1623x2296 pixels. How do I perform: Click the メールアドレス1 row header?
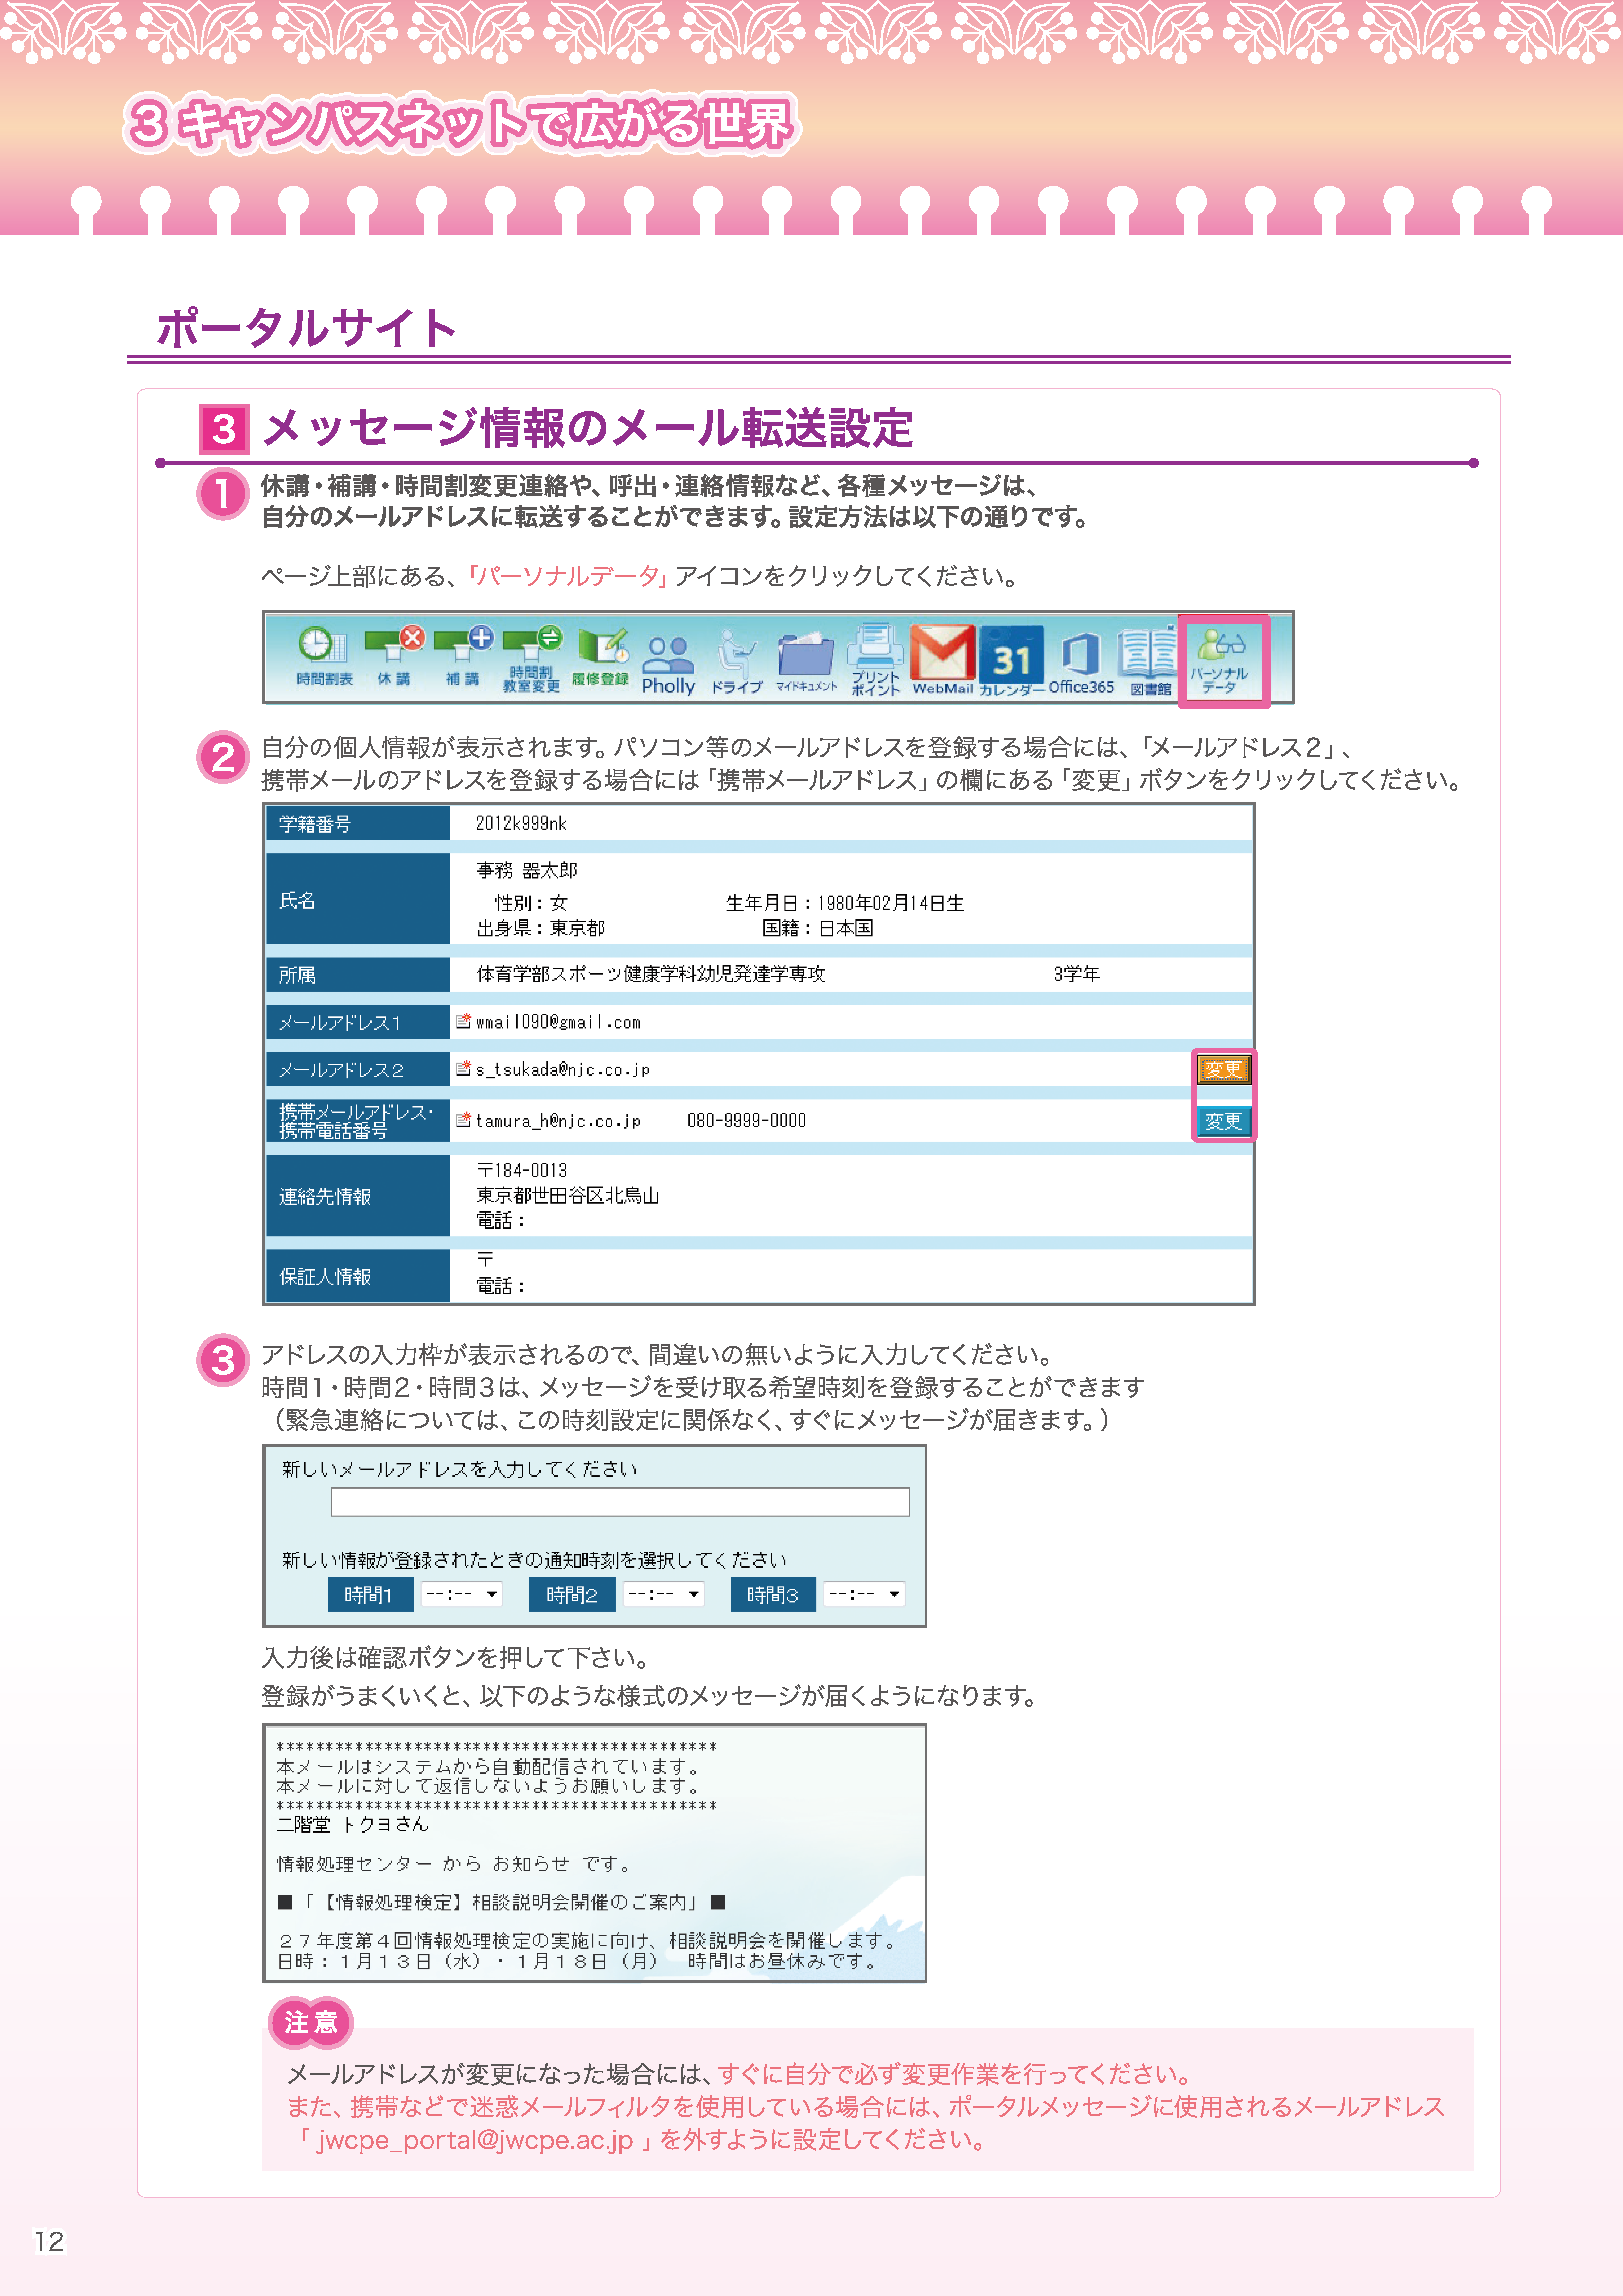click(x=358, y=1022)
